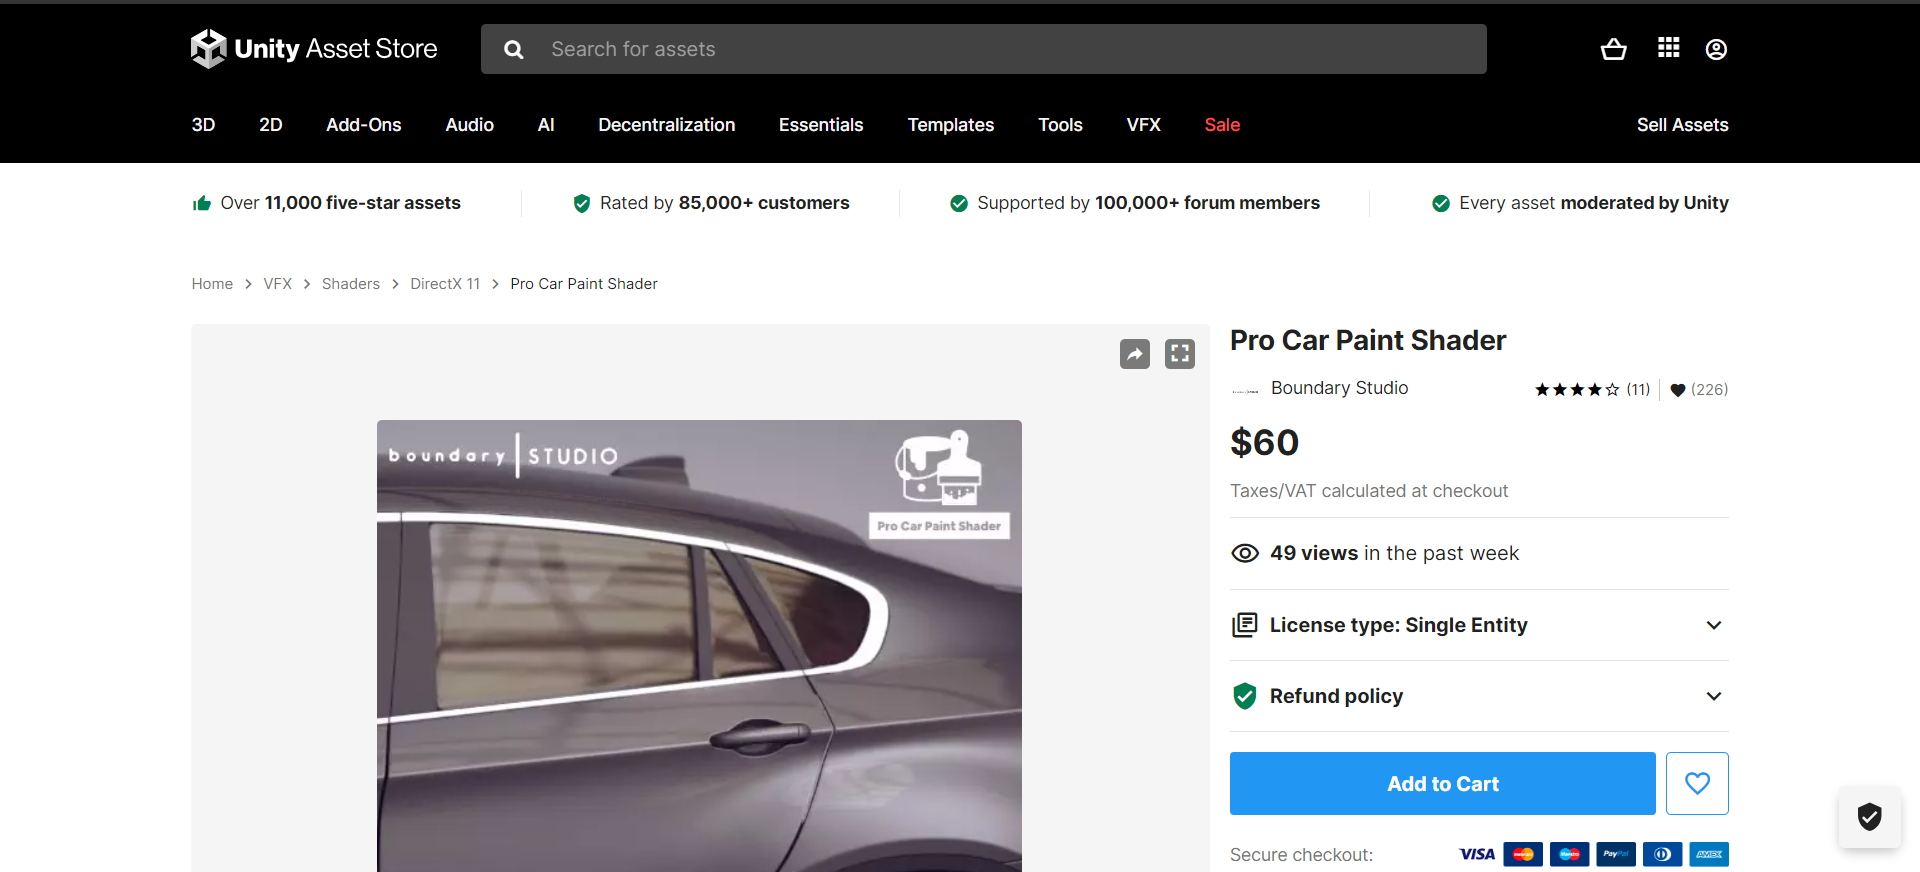Click the star rating for the asset
Image resolution: width=1920 pixels, height=872 pixels.
pyautogui.click(x=1577, y=390)
